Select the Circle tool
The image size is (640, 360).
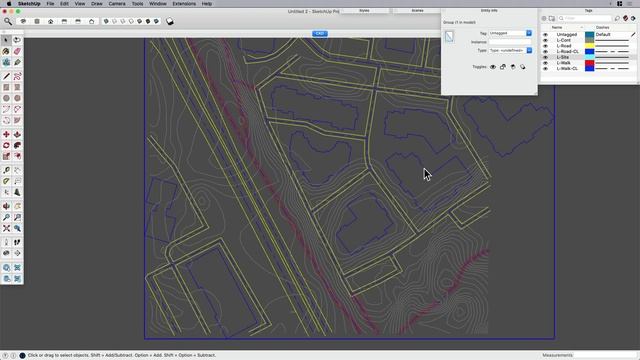point(6,98)
